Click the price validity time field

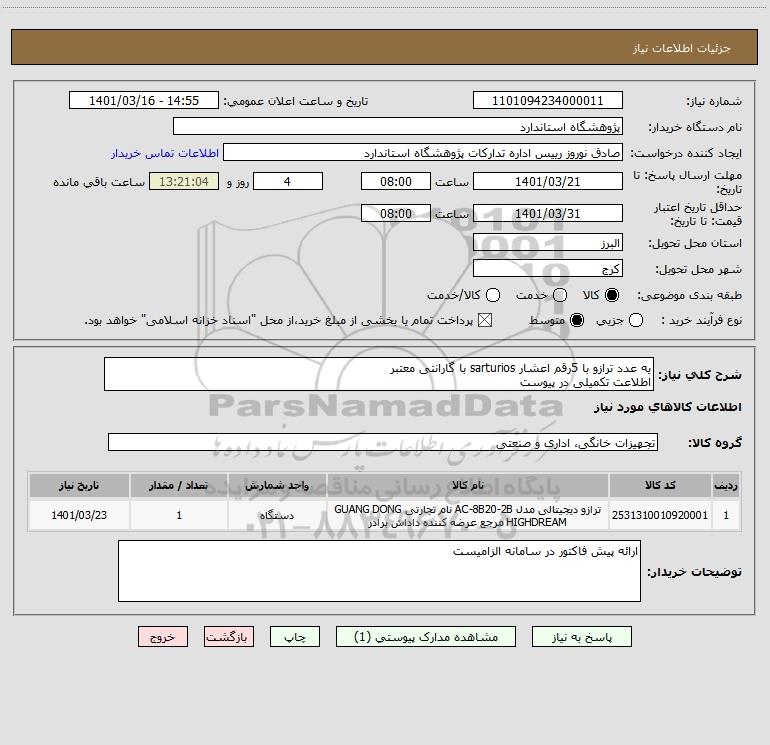(396, 213)
